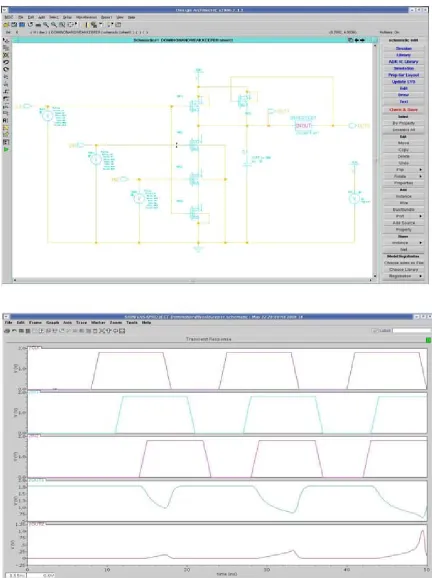The width and height of the screenshot is (432, 578).
Task: Click the save disk icon in Design Architect toolbar
Action: pos(14,25)
